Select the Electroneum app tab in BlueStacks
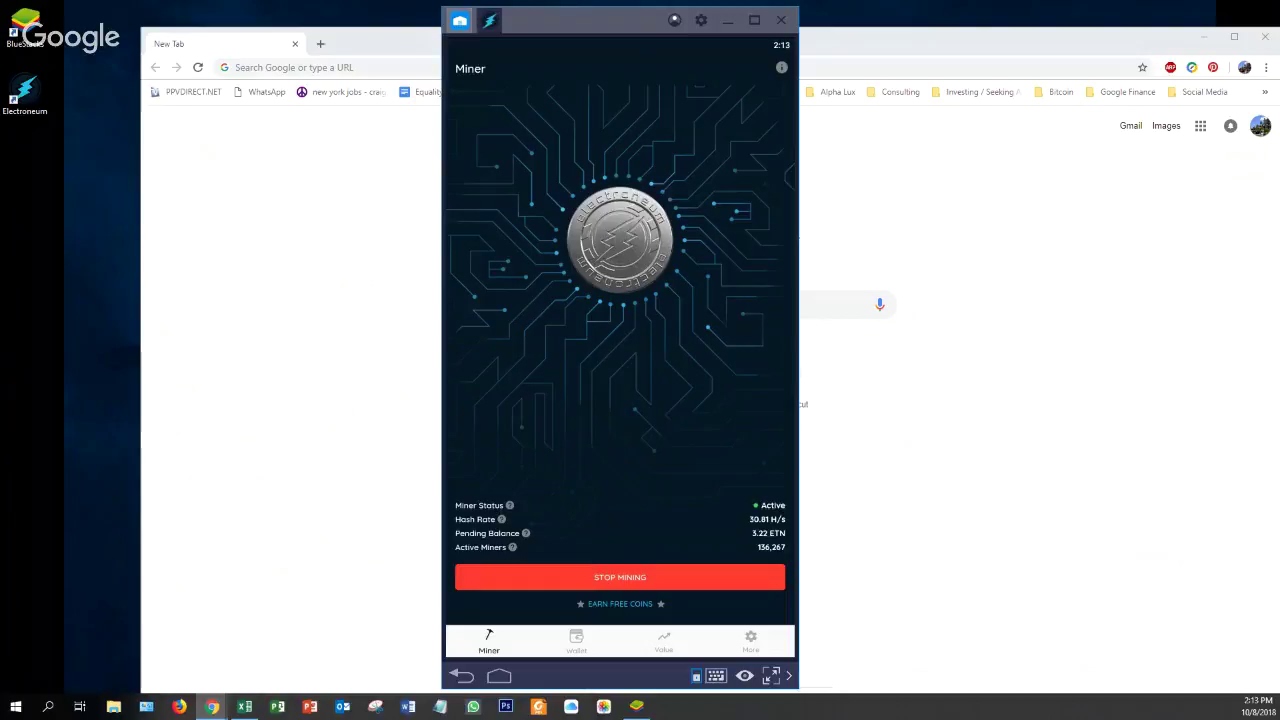The height and width of the screenshot is (720, 1280). point(490,20)
